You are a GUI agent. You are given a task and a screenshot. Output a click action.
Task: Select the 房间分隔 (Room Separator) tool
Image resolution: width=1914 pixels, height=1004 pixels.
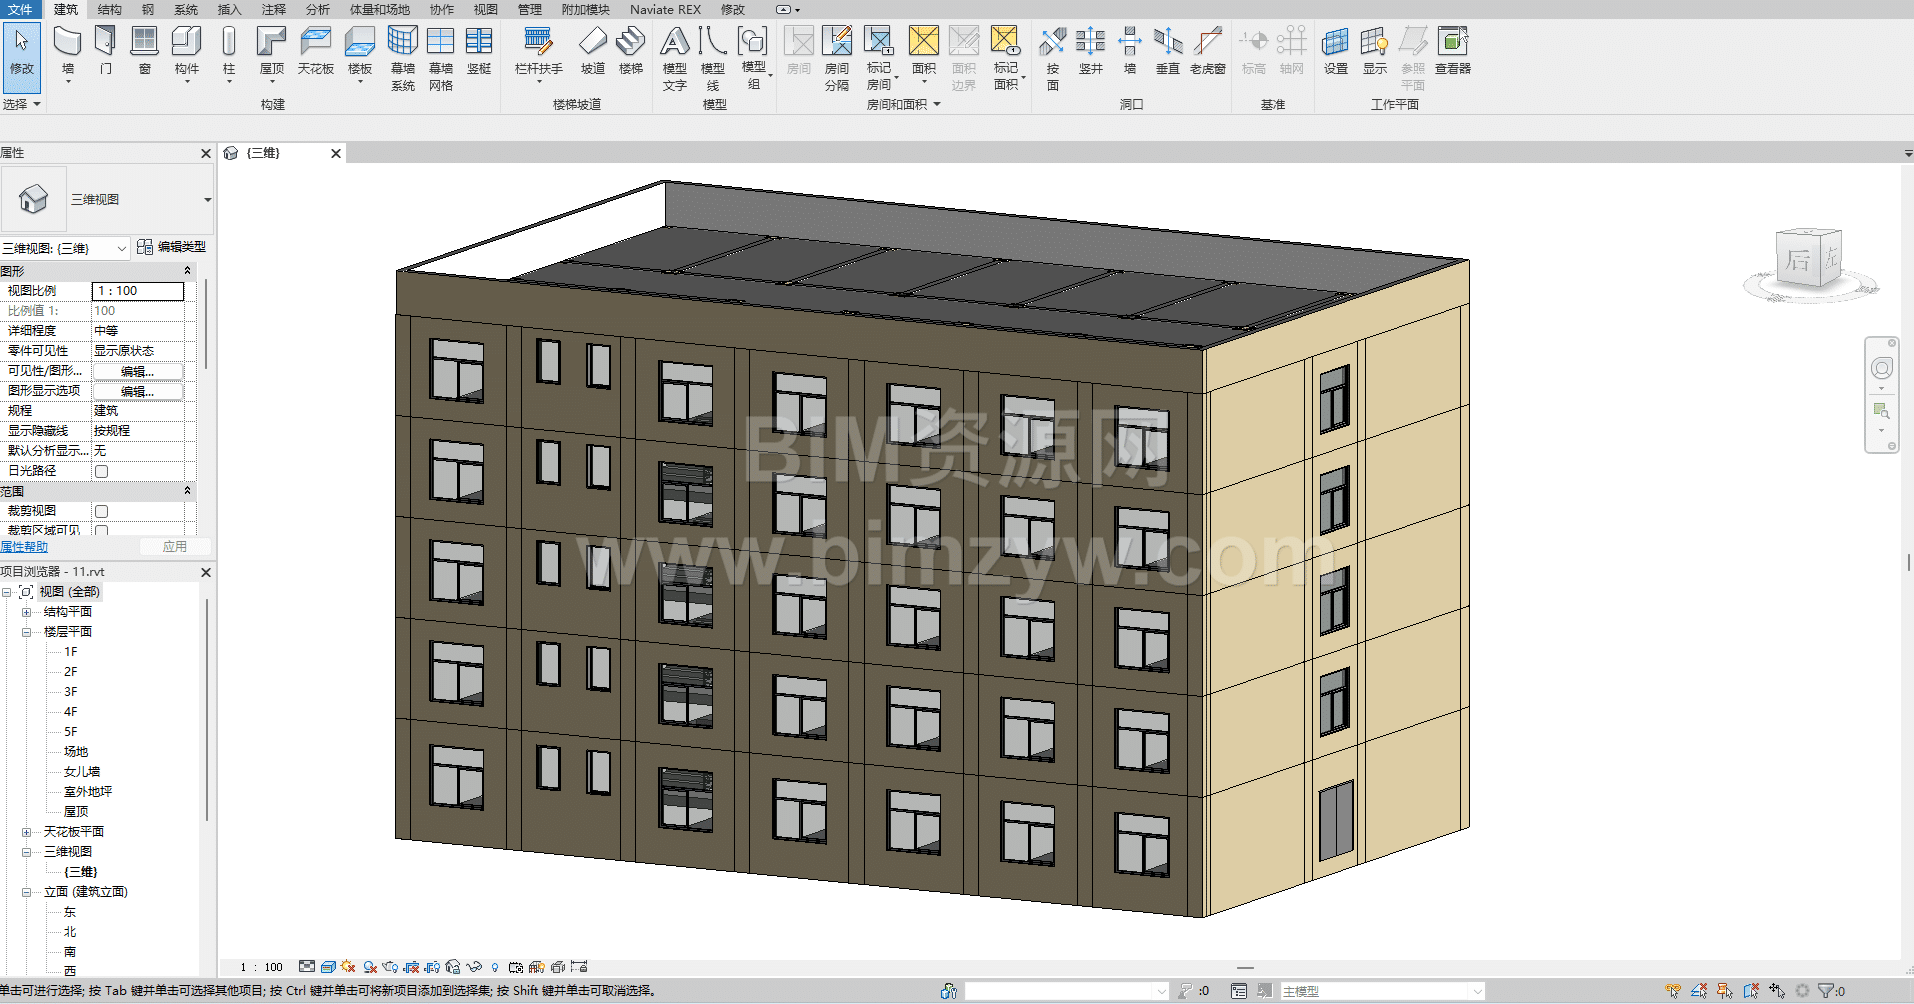click(x=837, y=58)
